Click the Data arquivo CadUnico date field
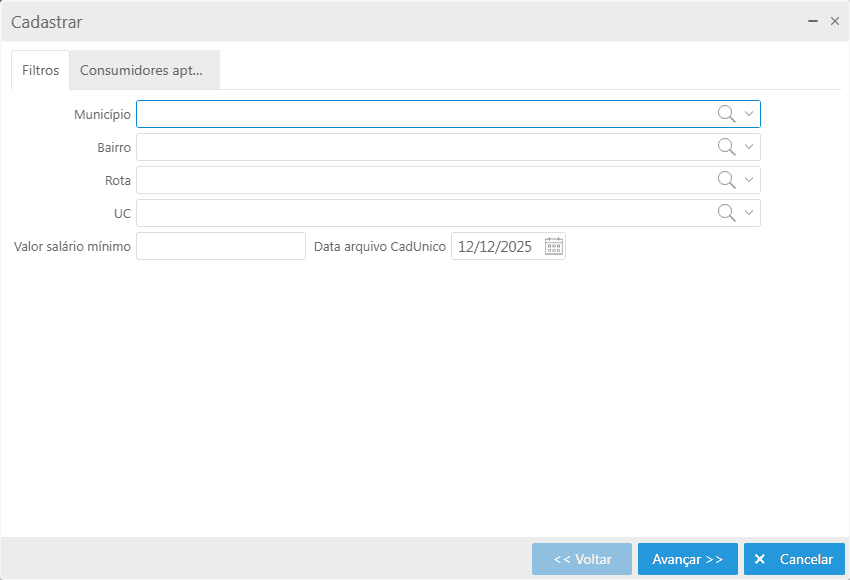 pos(496,247)
